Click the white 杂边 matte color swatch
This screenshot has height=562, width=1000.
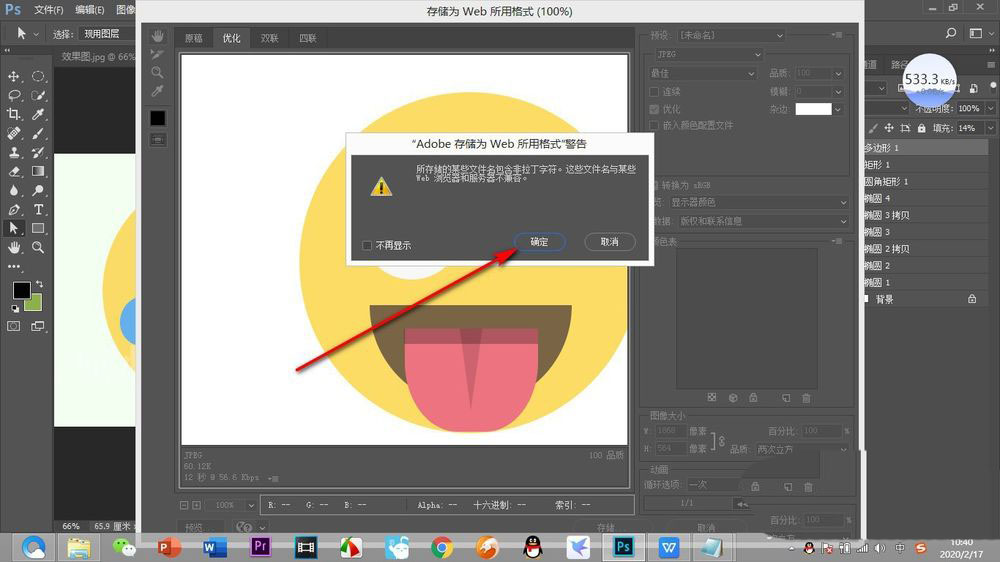pos(813,109)
